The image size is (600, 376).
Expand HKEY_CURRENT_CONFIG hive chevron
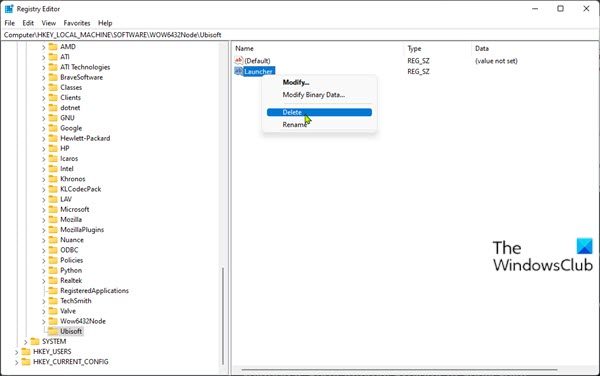(16, 362)
